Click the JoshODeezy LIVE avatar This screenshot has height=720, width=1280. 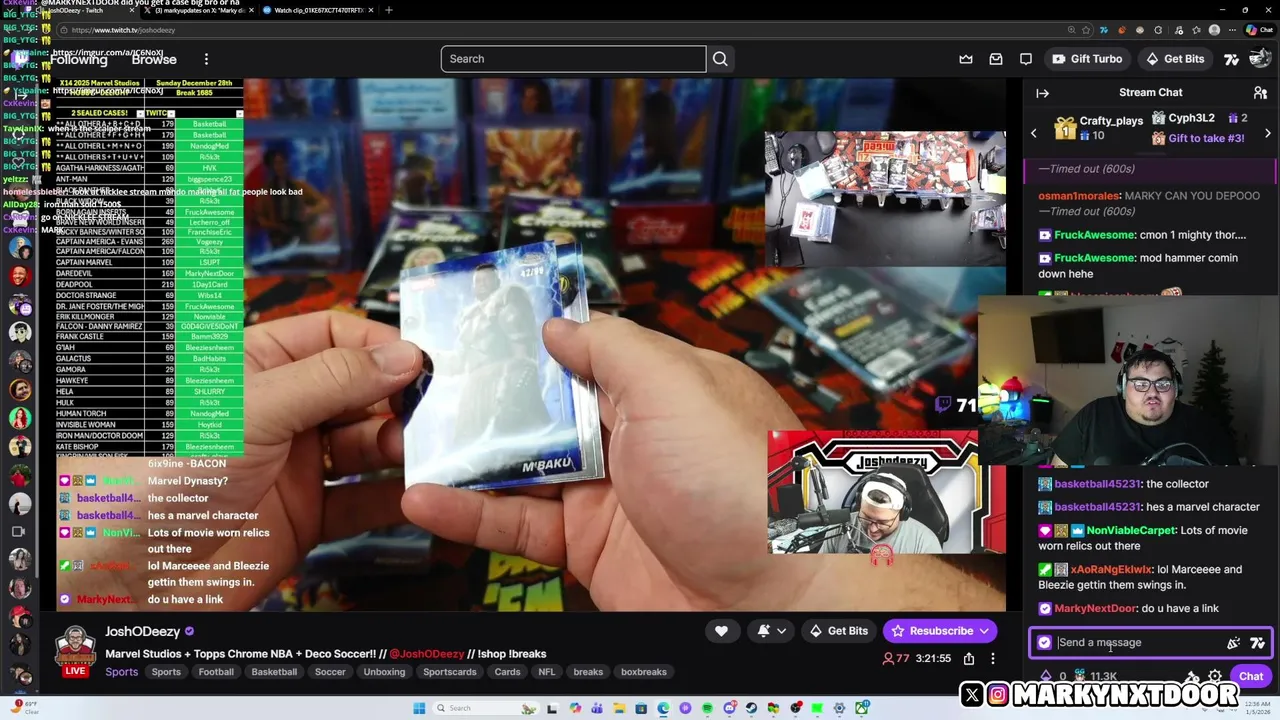coord(75,651)
